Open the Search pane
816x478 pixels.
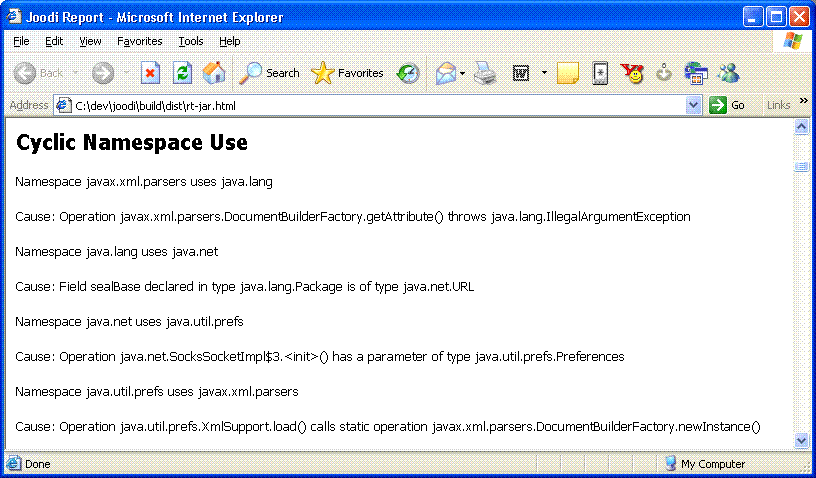[x=269, y=73]
